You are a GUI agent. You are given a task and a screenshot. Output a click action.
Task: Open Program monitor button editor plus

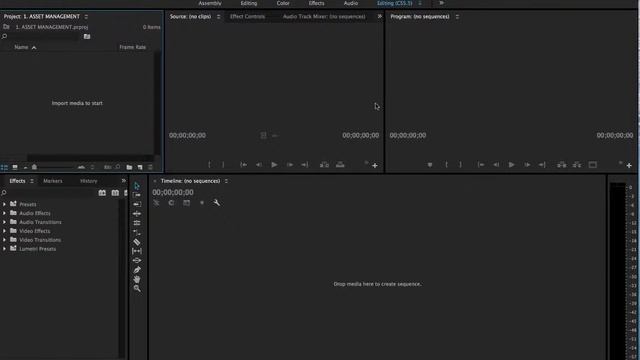coord(629,165)
